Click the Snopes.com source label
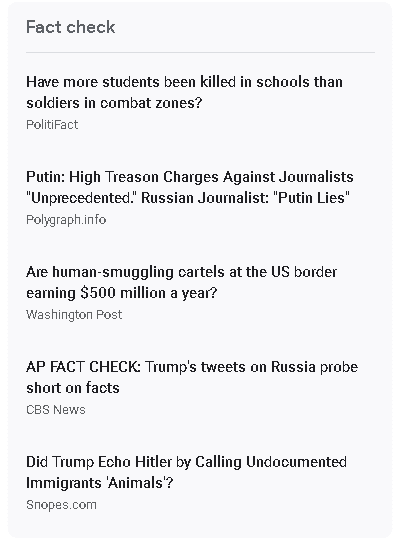Viewport: 414px width, 539px height. coord(61,505)
